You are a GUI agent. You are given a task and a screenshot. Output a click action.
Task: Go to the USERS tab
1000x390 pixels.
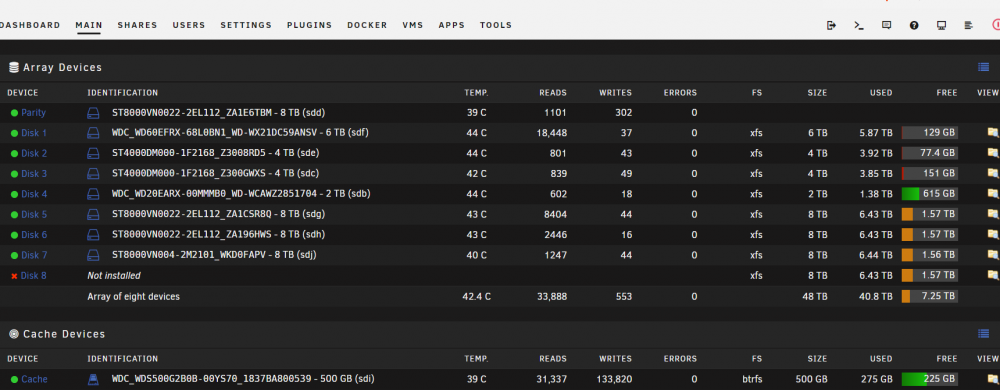189,25
